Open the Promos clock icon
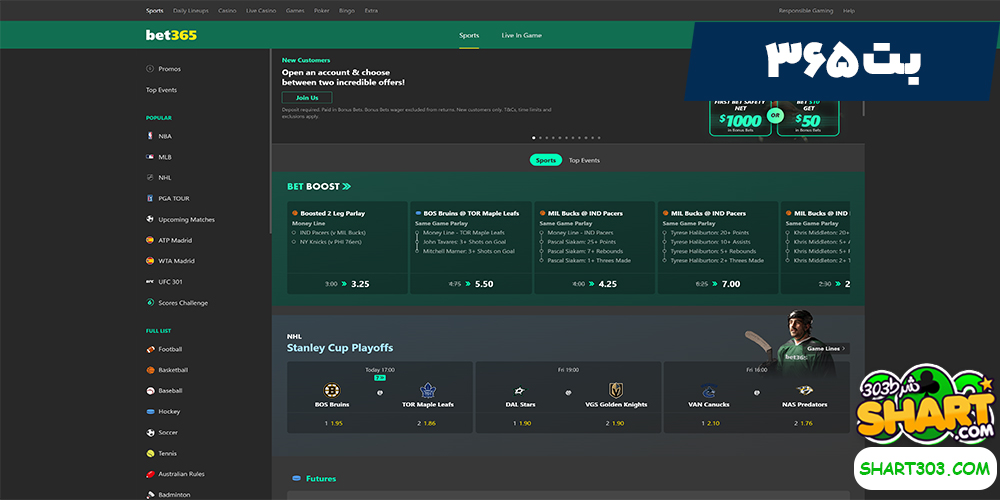Image resolution: width=1000 pixels, height=500 pixels. point(150,68)
